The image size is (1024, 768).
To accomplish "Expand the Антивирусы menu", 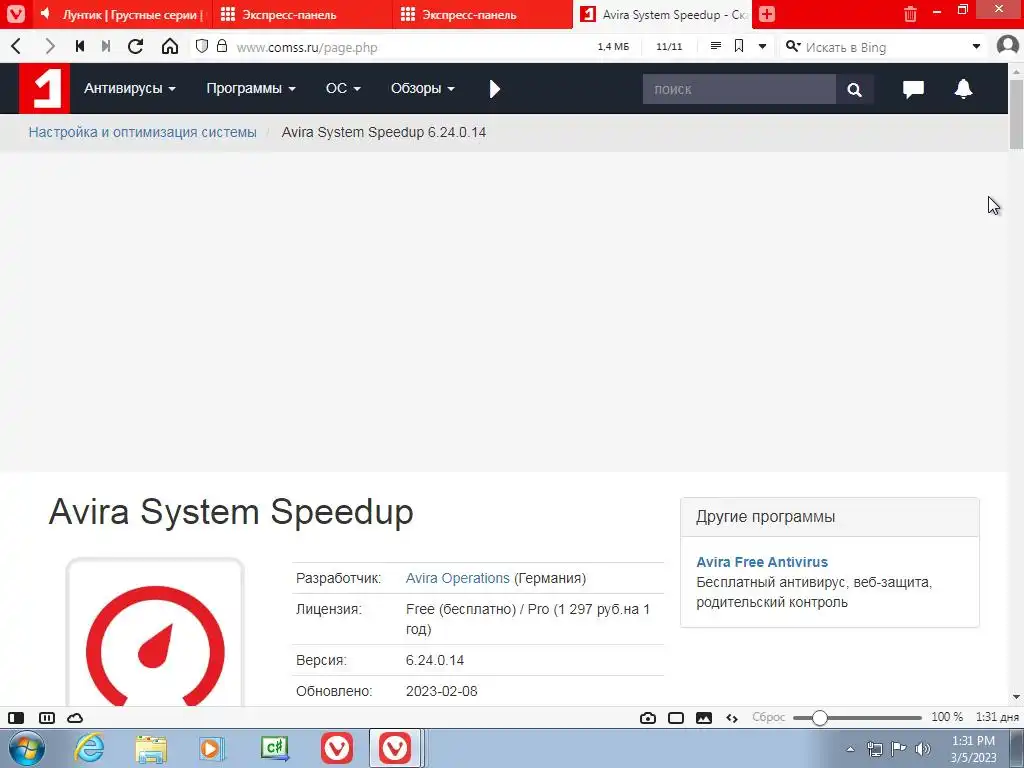I will click(x=129, y=88).
